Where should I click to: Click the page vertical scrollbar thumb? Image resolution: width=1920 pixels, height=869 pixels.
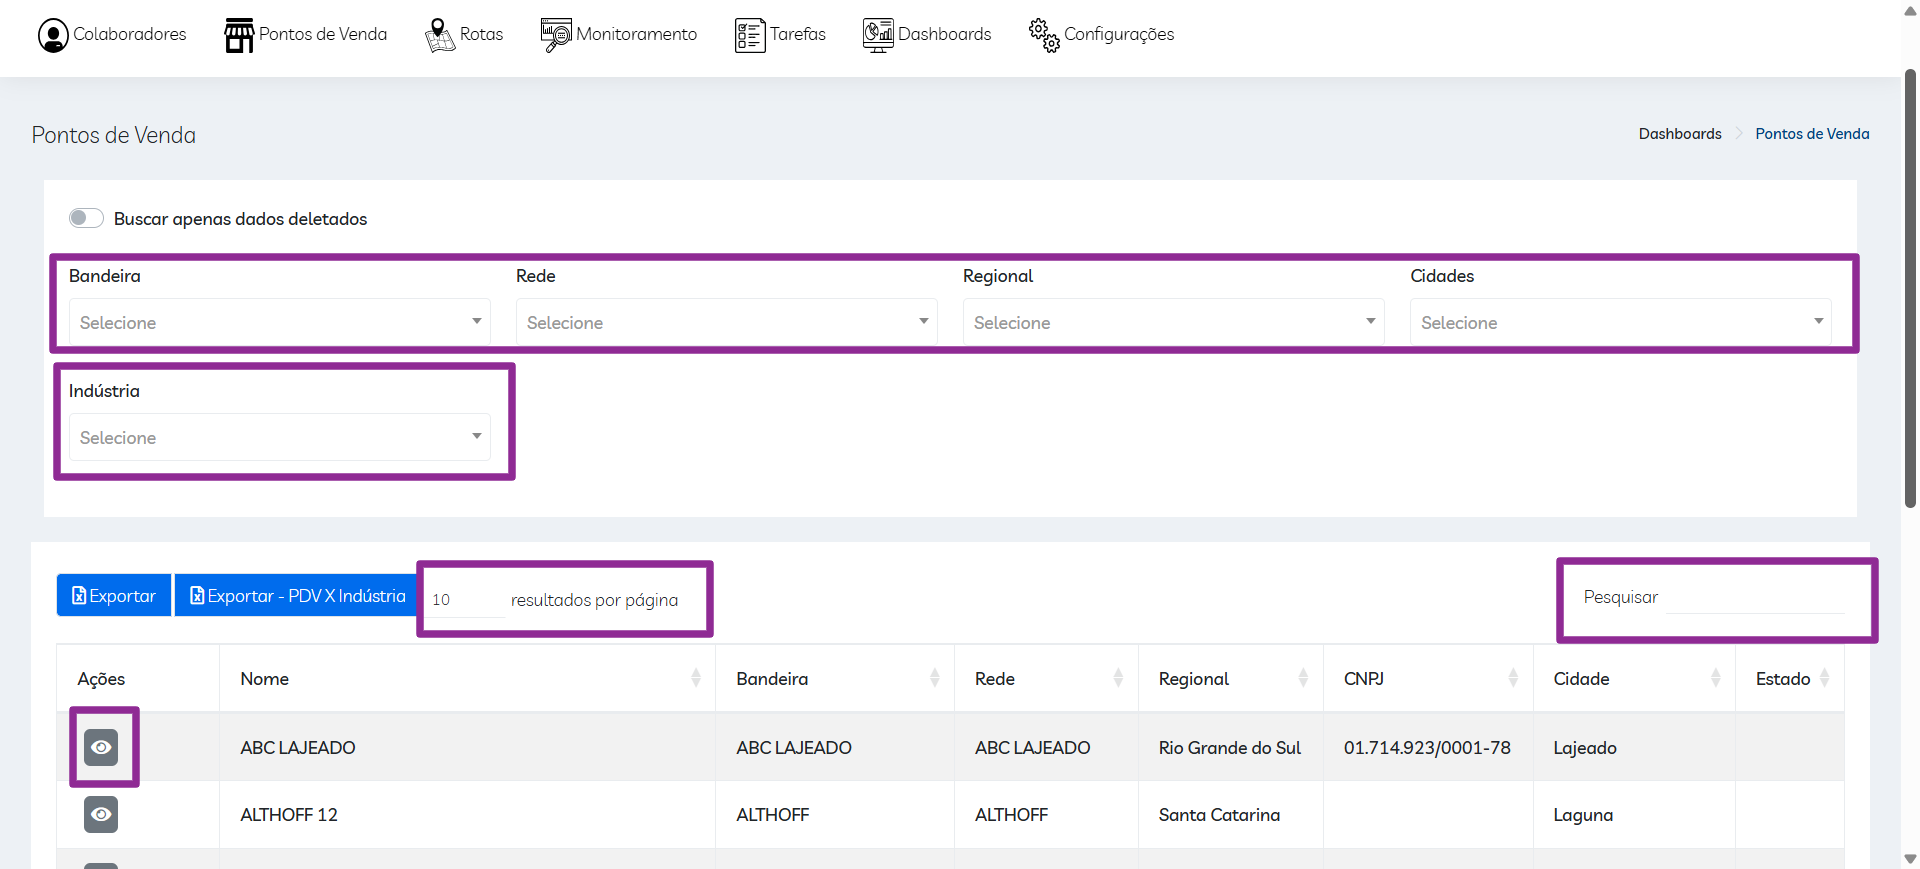(1910, 290)
